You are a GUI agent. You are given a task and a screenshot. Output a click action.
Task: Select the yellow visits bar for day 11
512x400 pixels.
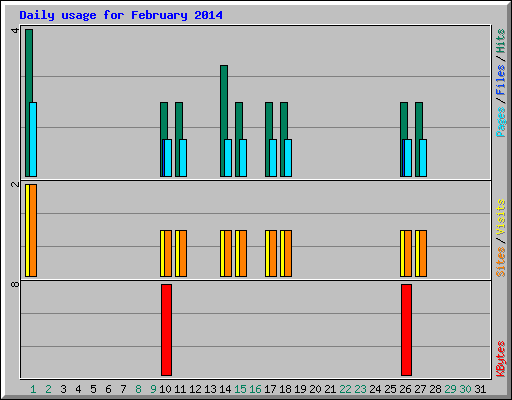177,253
